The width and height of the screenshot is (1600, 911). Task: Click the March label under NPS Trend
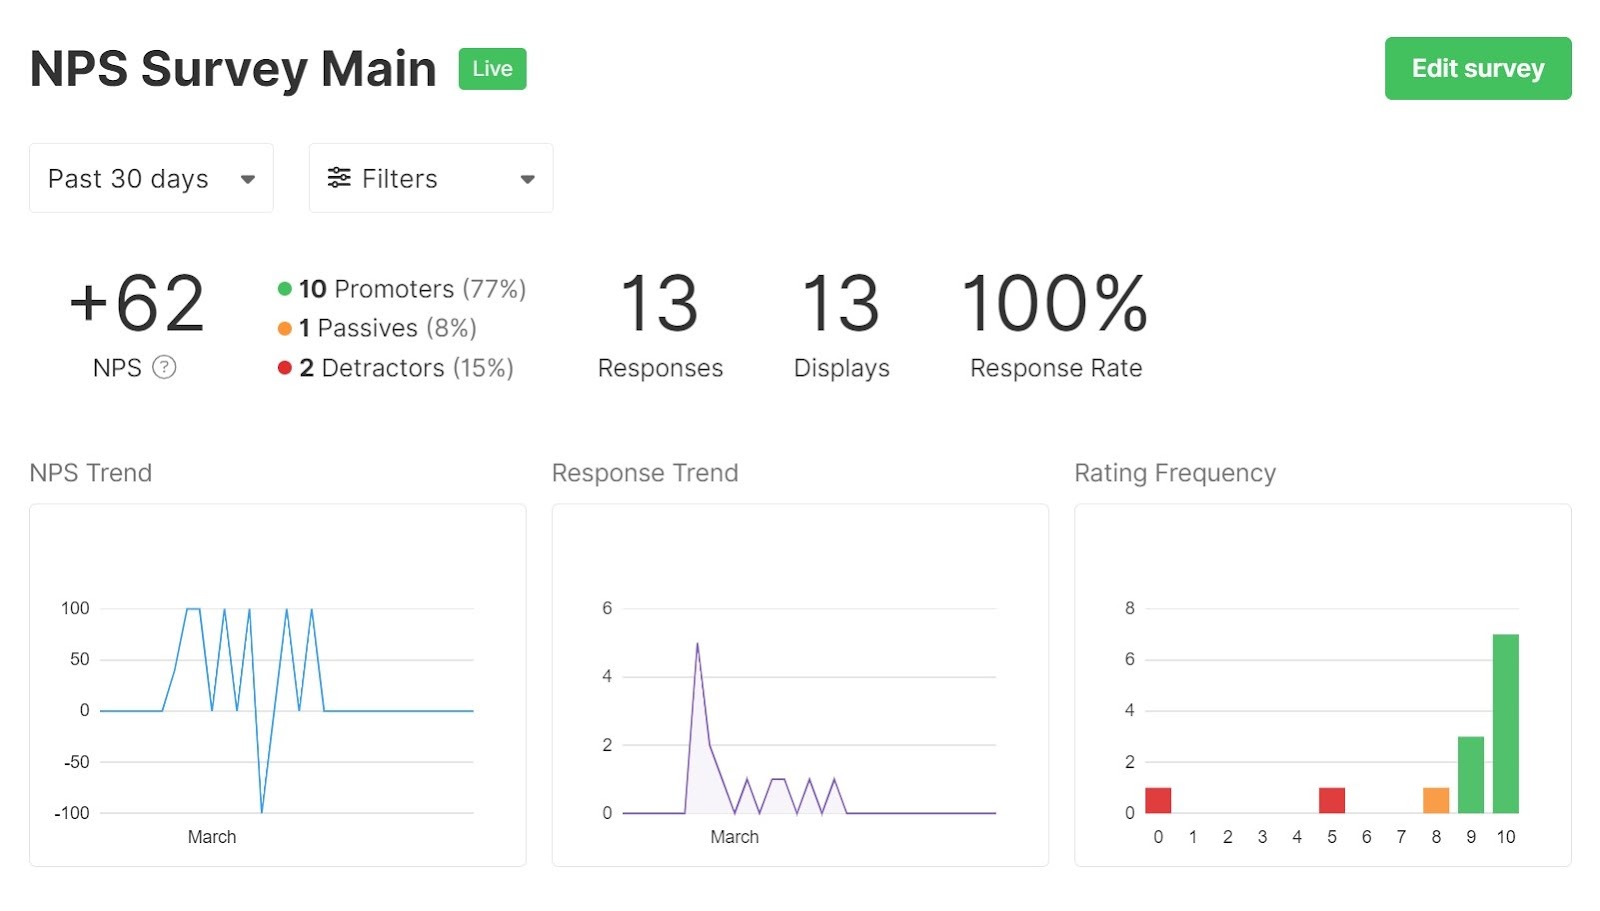[x=212, y=837]
